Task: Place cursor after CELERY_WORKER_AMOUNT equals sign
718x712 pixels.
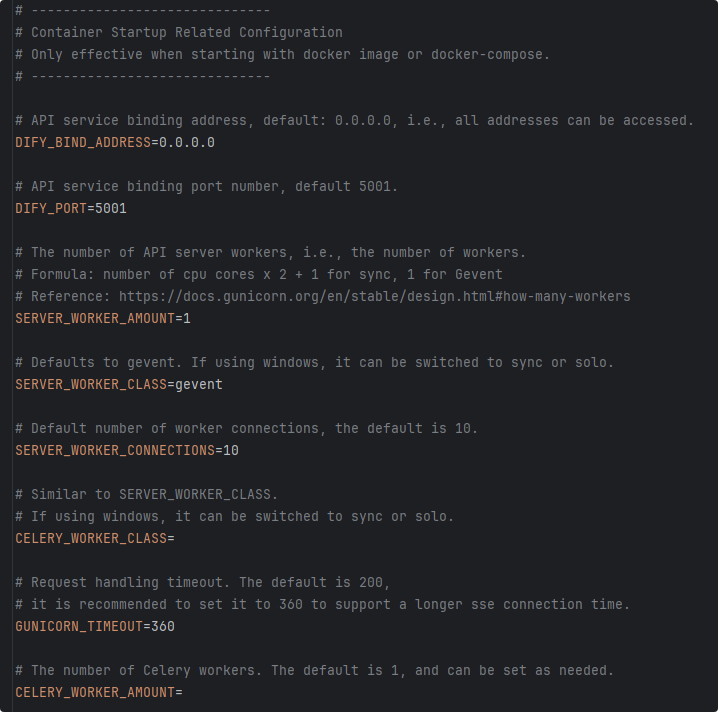Action: click(183, 692)
